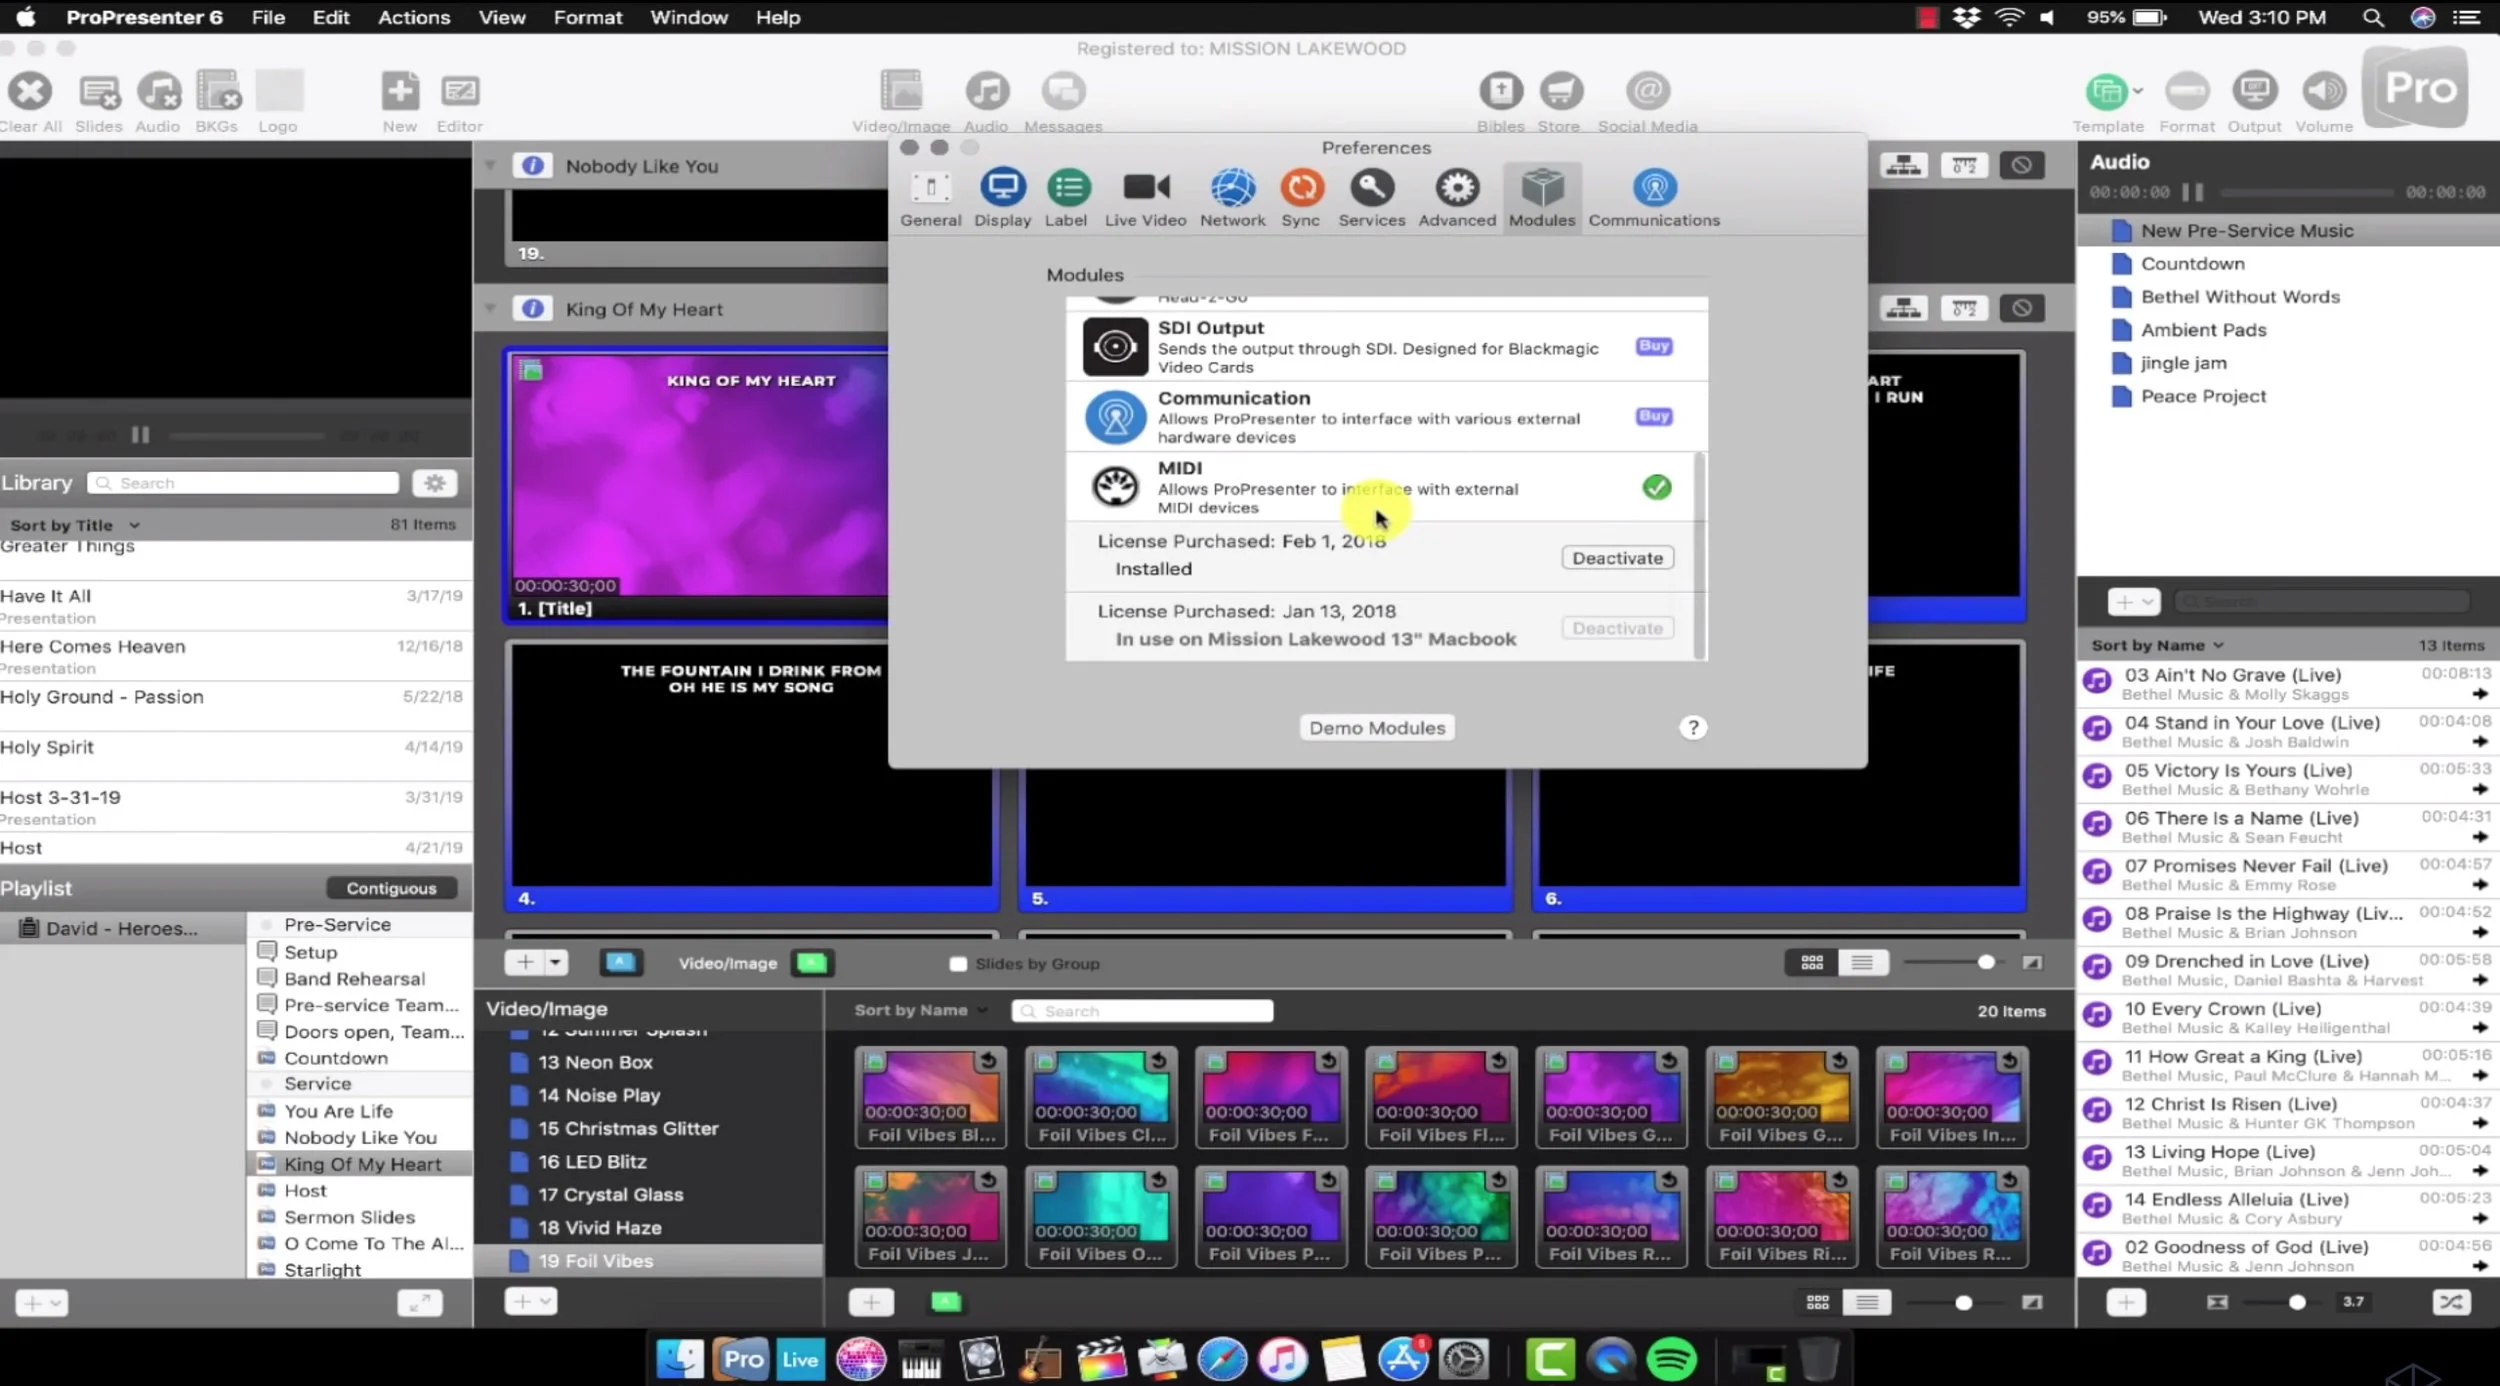This screenshot has width=2500, height=1386.
Task: Click Buy for the SDI Output module
Action: [x=1654, y=346]
